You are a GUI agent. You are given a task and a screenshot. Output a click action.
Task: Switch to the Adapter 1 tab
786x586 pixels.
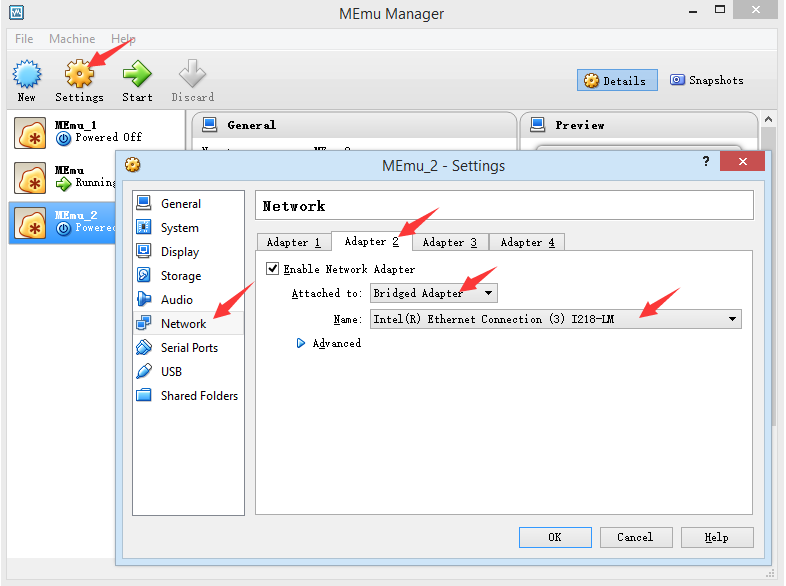click(x=294, y=242)
